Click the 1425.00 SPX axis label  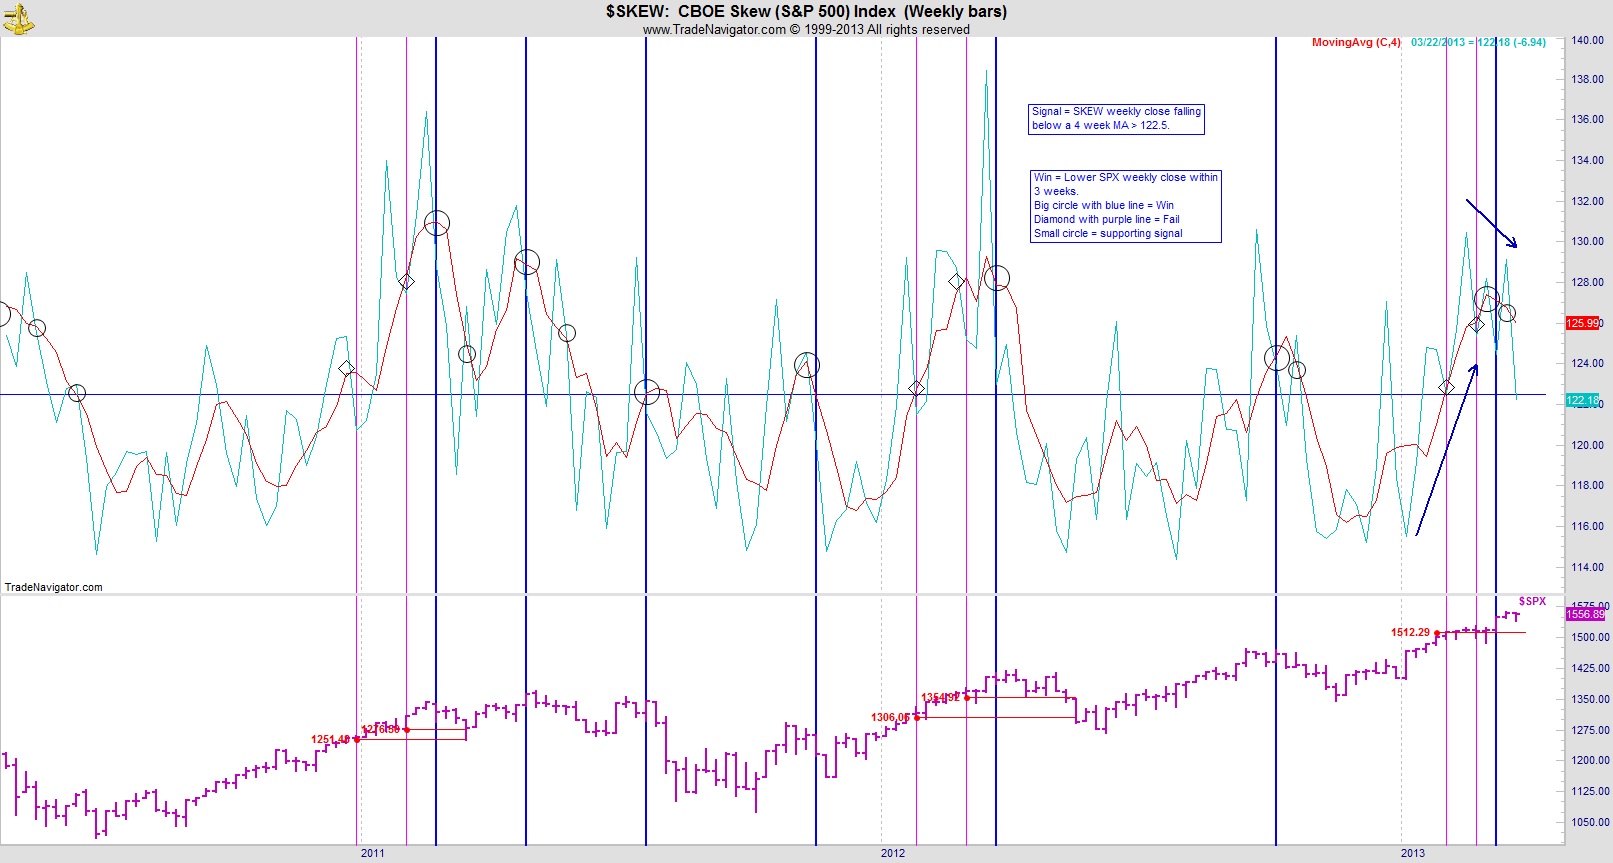coord(1590,668)
